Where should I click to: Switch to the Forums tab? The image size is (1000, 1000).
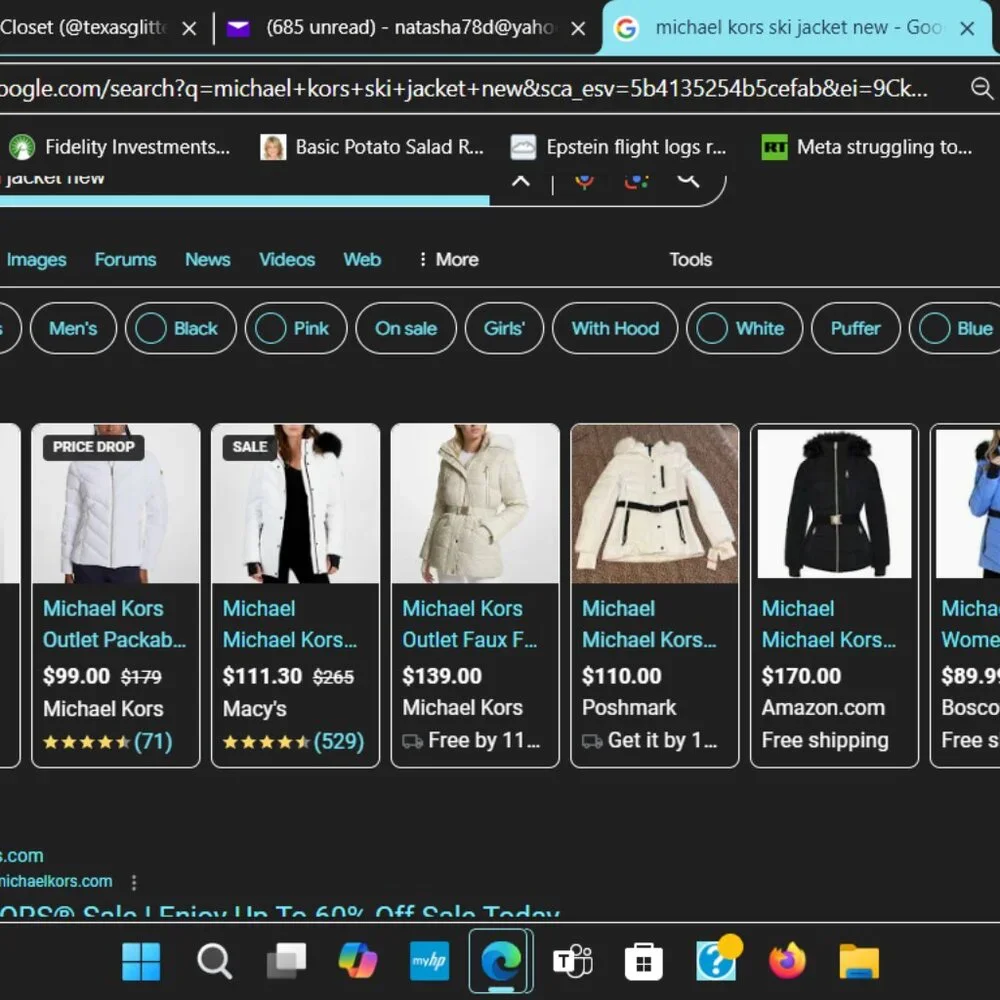click(126, 260)
